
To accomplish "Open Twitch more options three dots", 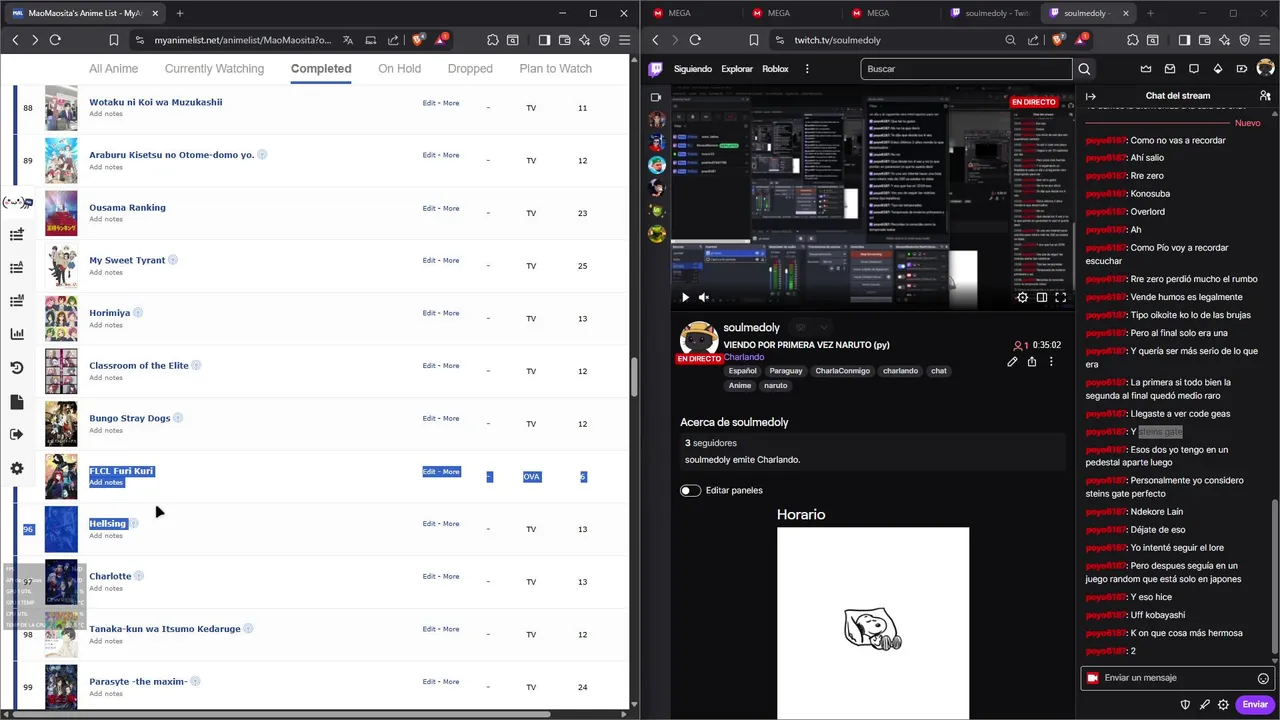I will tap(807, 69).
